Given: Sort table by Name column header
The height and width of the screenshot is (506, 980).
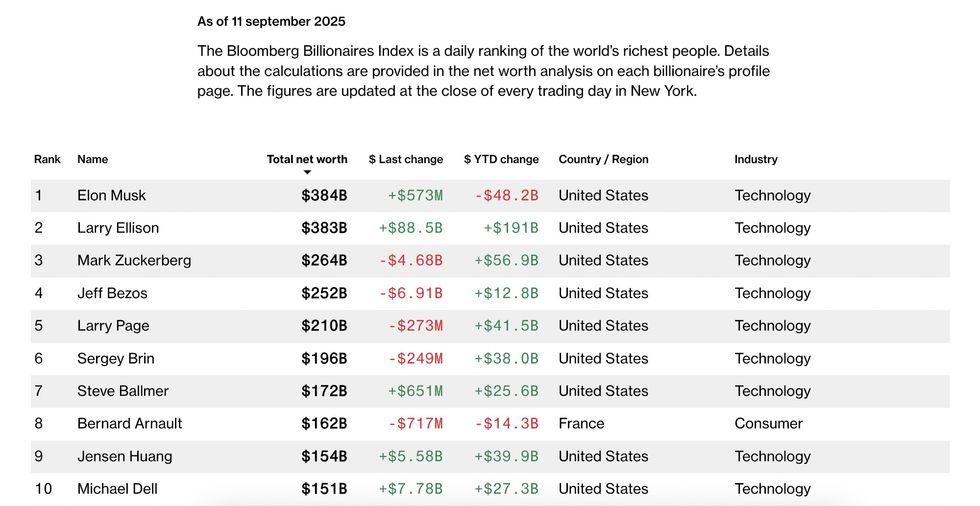Looking at the screenshot, I should 92,159.
